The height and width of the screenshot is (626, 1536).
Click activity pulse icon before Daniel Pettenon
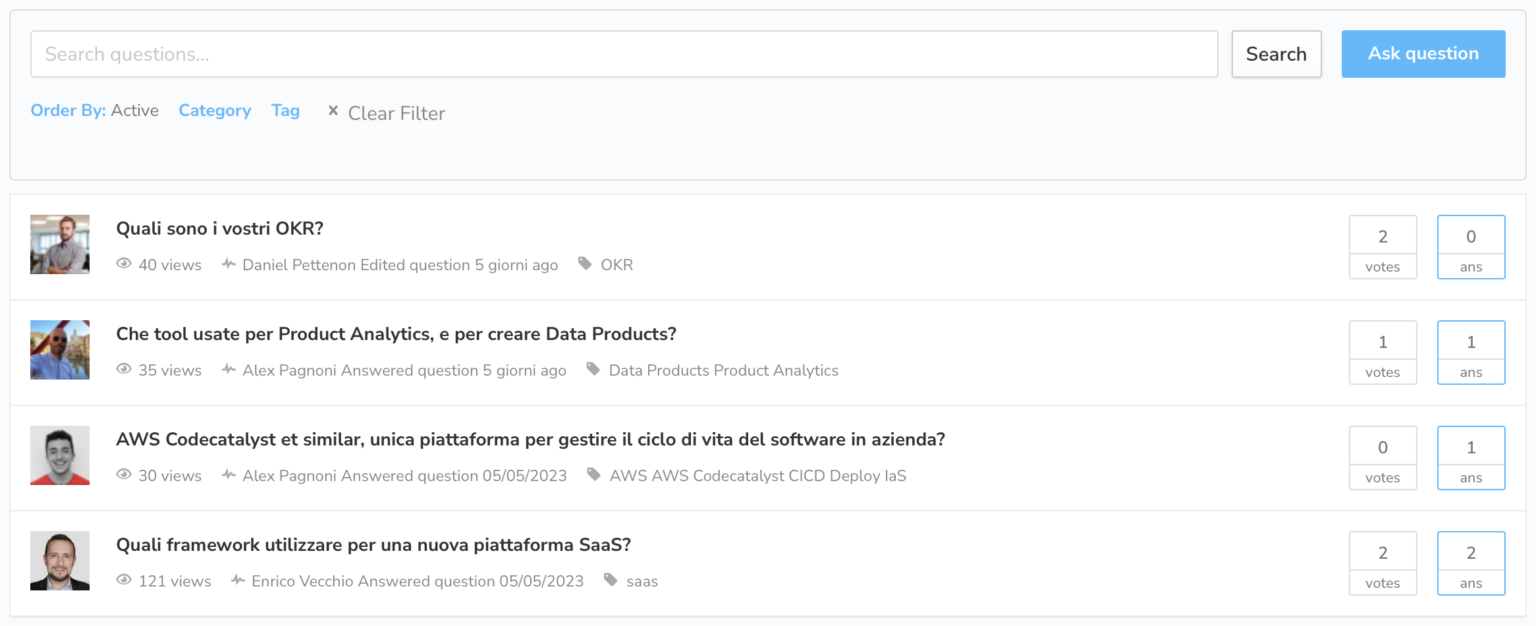[229, 265]
